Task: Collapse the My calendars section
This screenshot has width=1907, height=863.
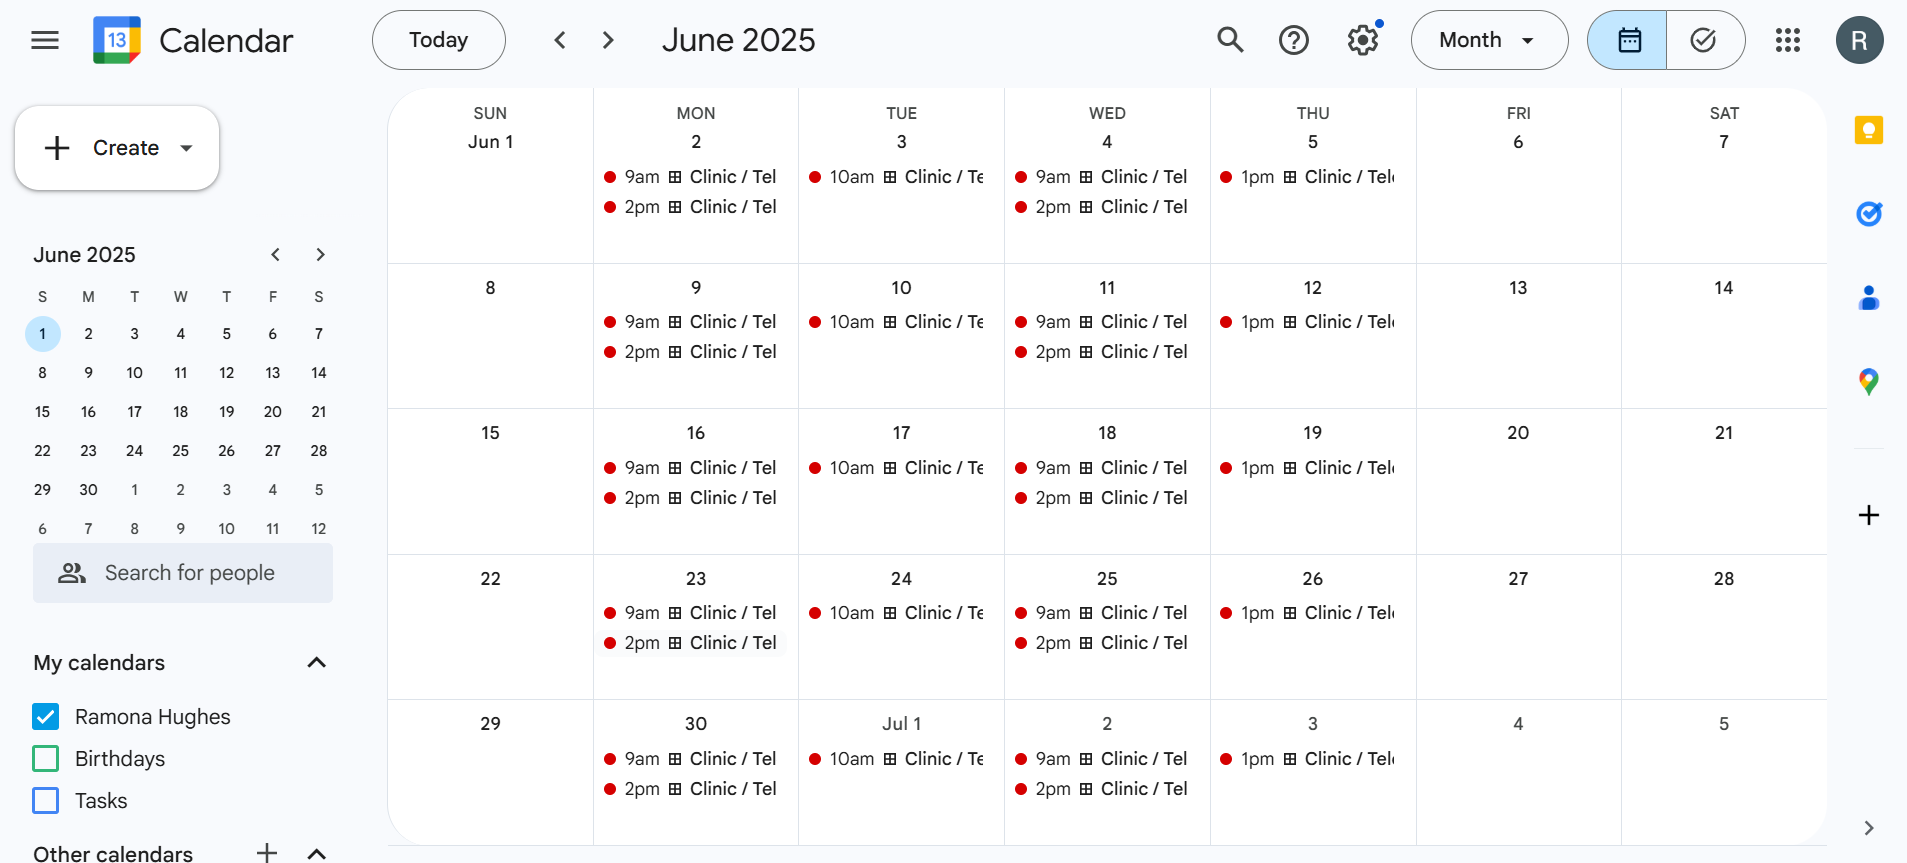Action: tap(317, 663)
